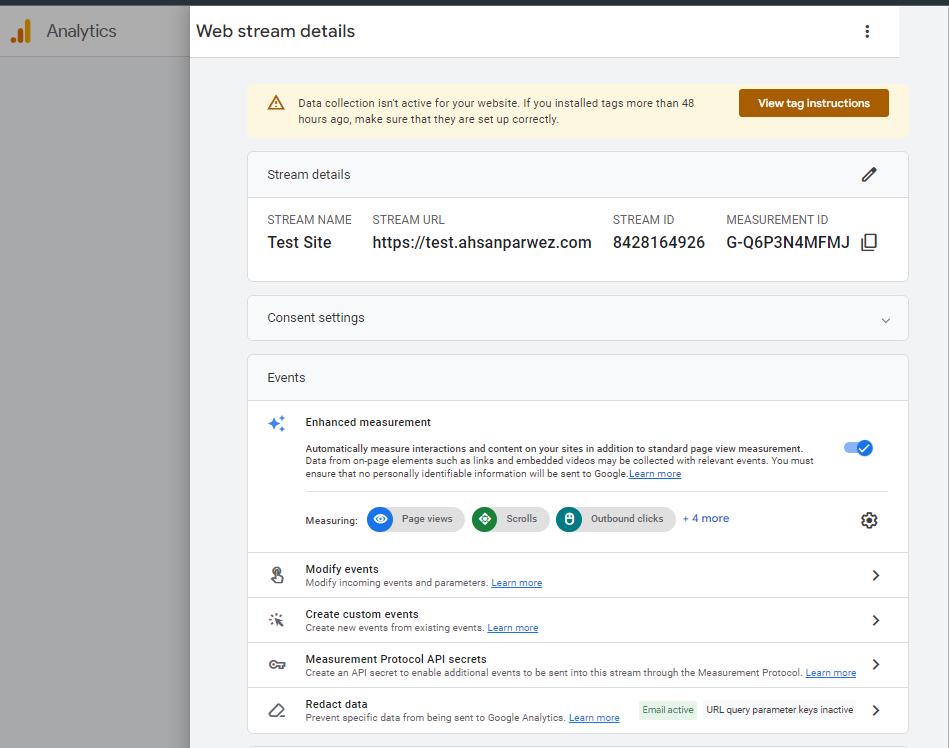949x748 pixels.
Task: Show the '+ 4 more' measured events
Action: 706,519
